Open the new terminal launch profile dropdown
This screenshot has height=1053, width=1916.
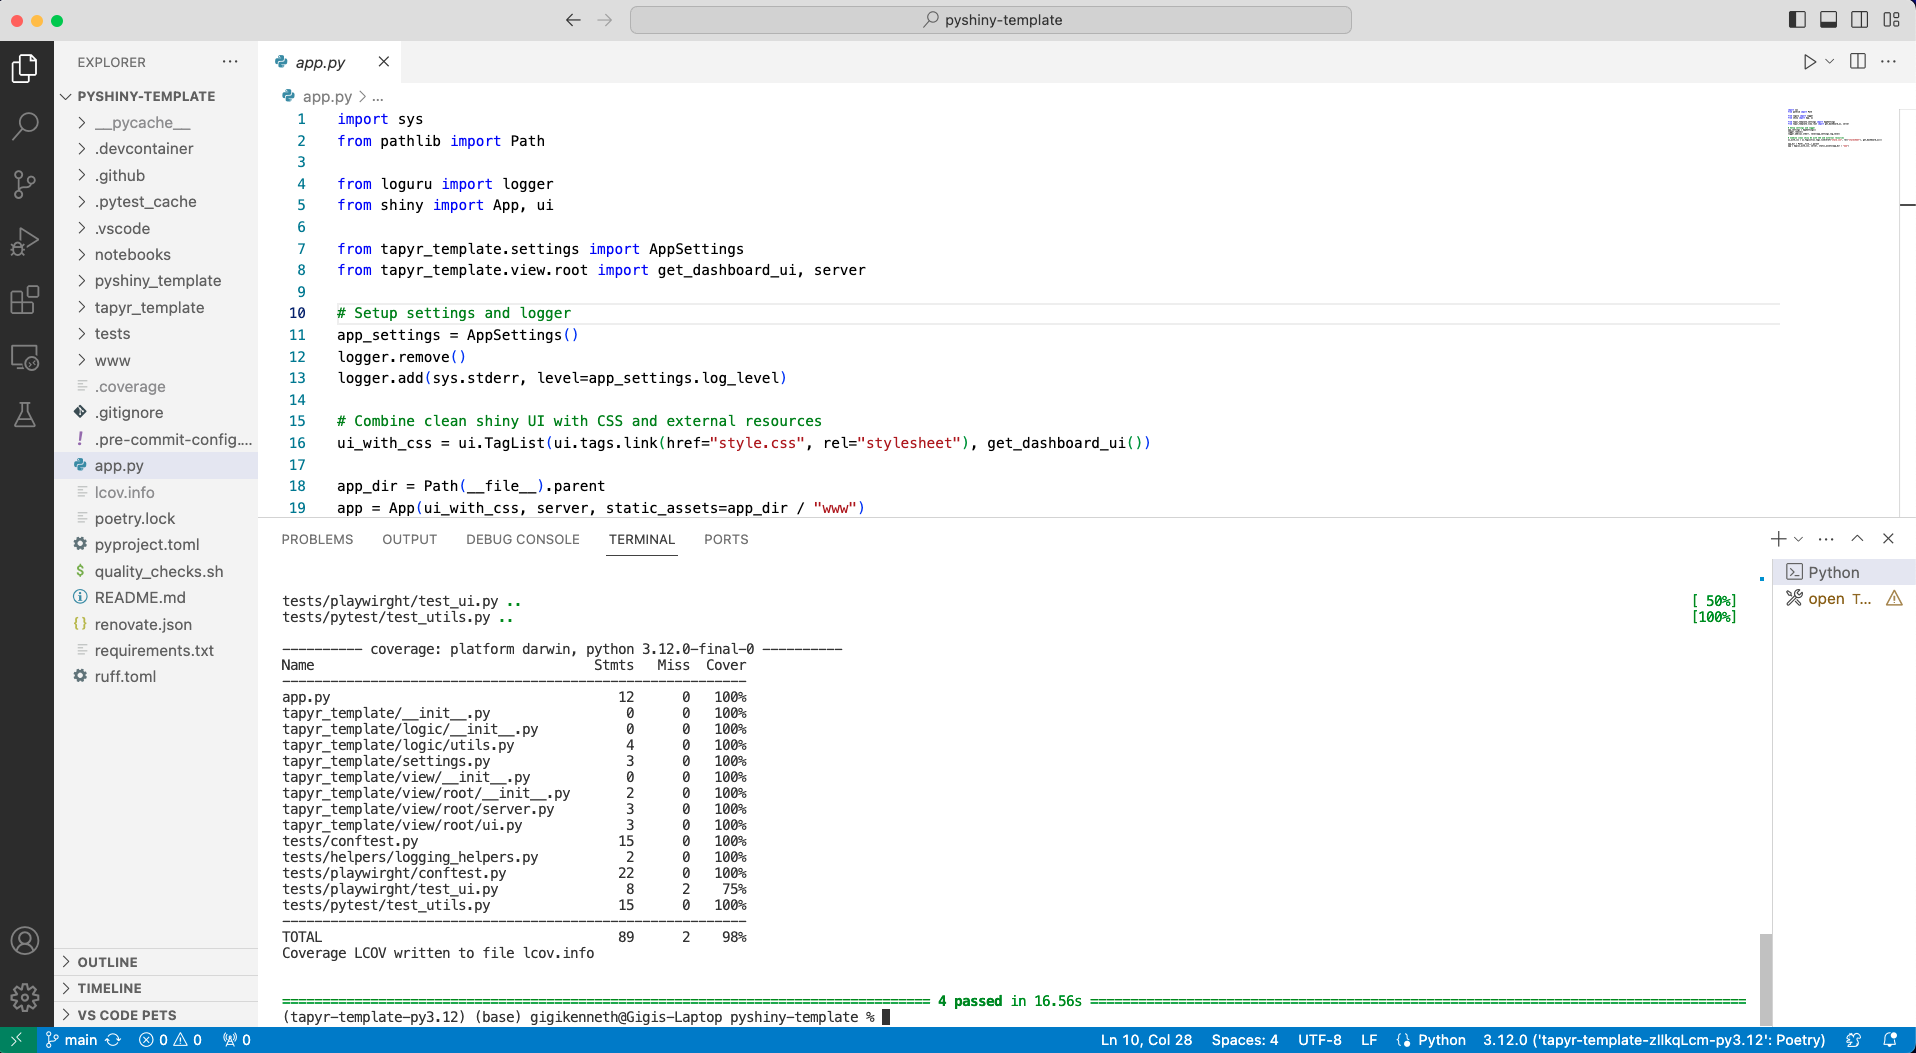click(1798, 539)
